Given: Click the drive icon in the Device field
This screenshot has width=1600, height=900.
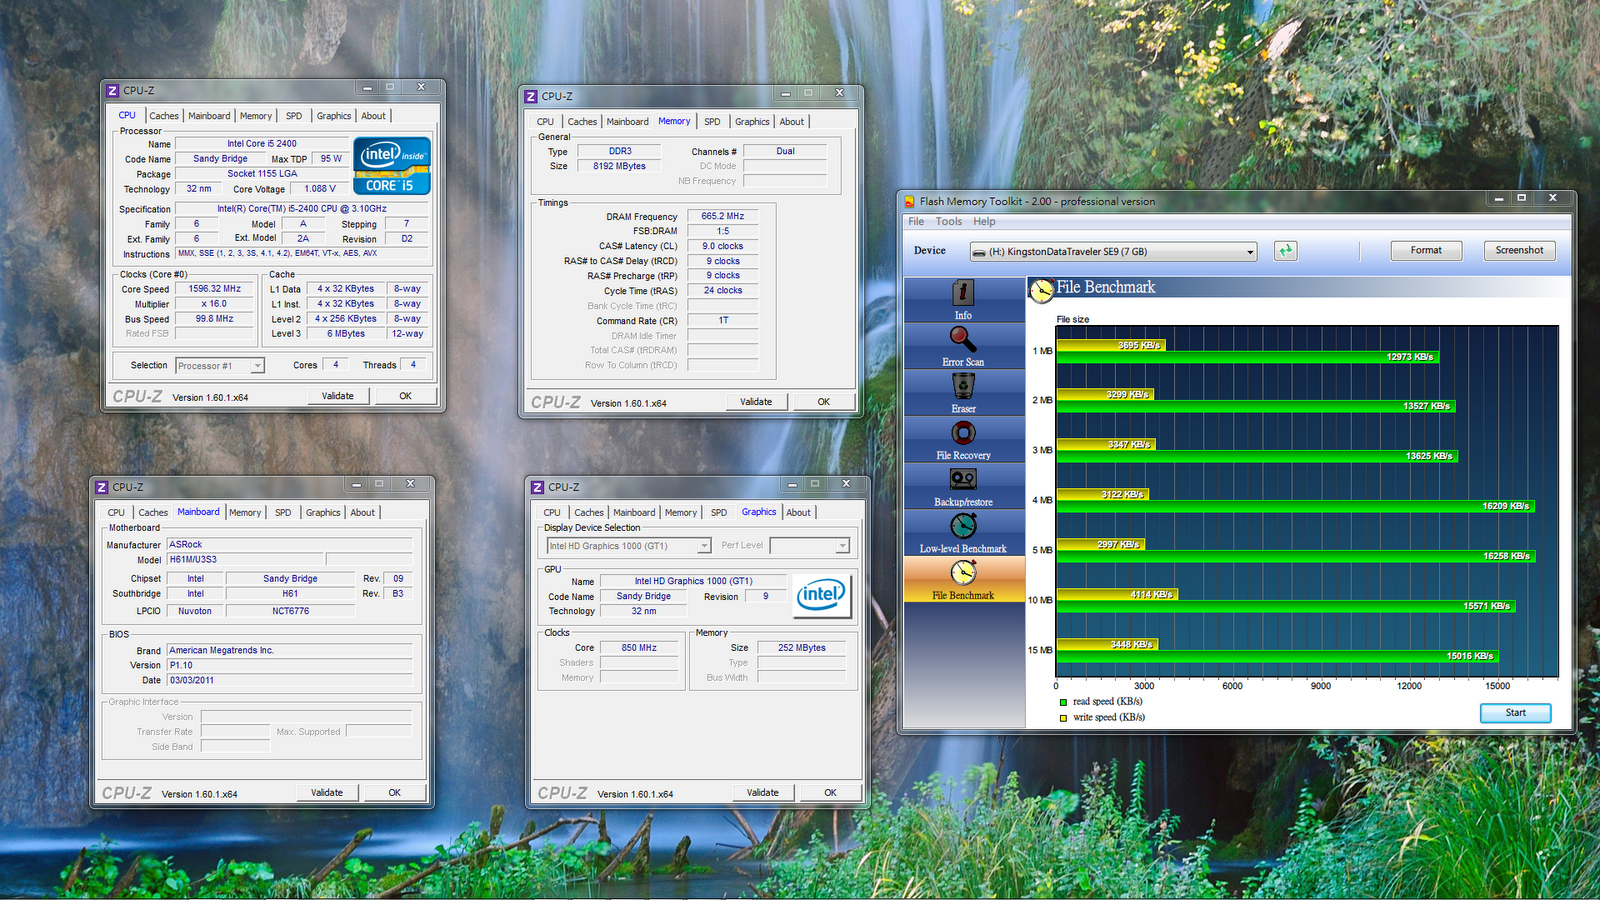Looking at the screenshot, I should (x=980, y=252).
